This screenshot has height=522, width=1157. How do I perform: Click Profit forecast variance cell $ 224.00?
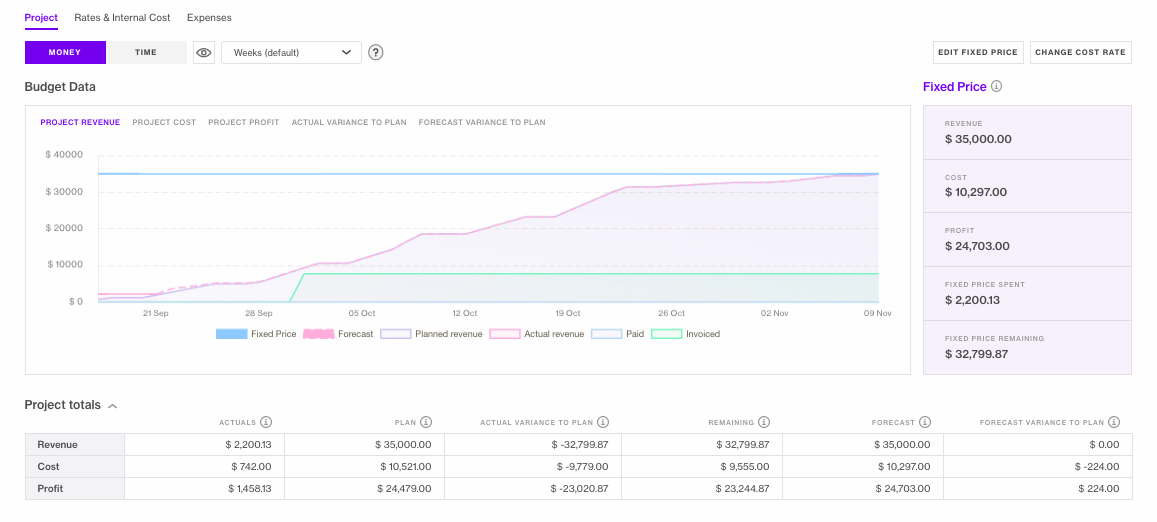(x=1037, y=489)
